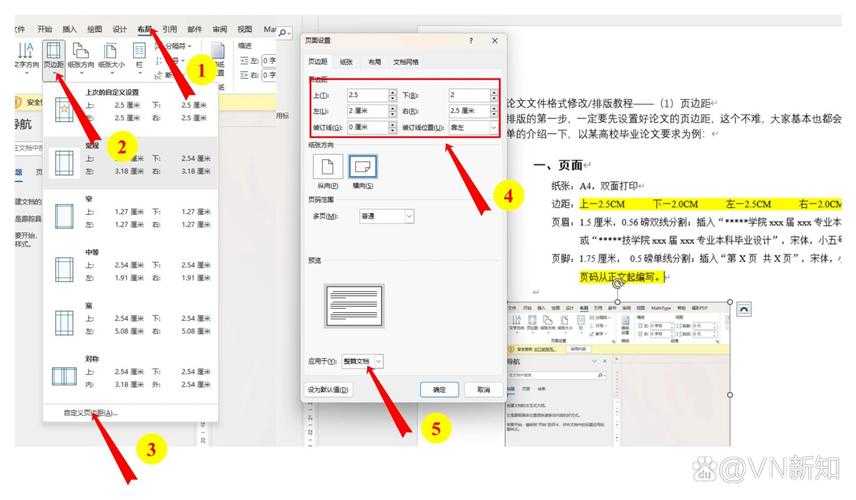The height and width of the screenshot is (500, 856).
Task: Adjust Left margin with its spinner arrows
Action: click(393, 111)
